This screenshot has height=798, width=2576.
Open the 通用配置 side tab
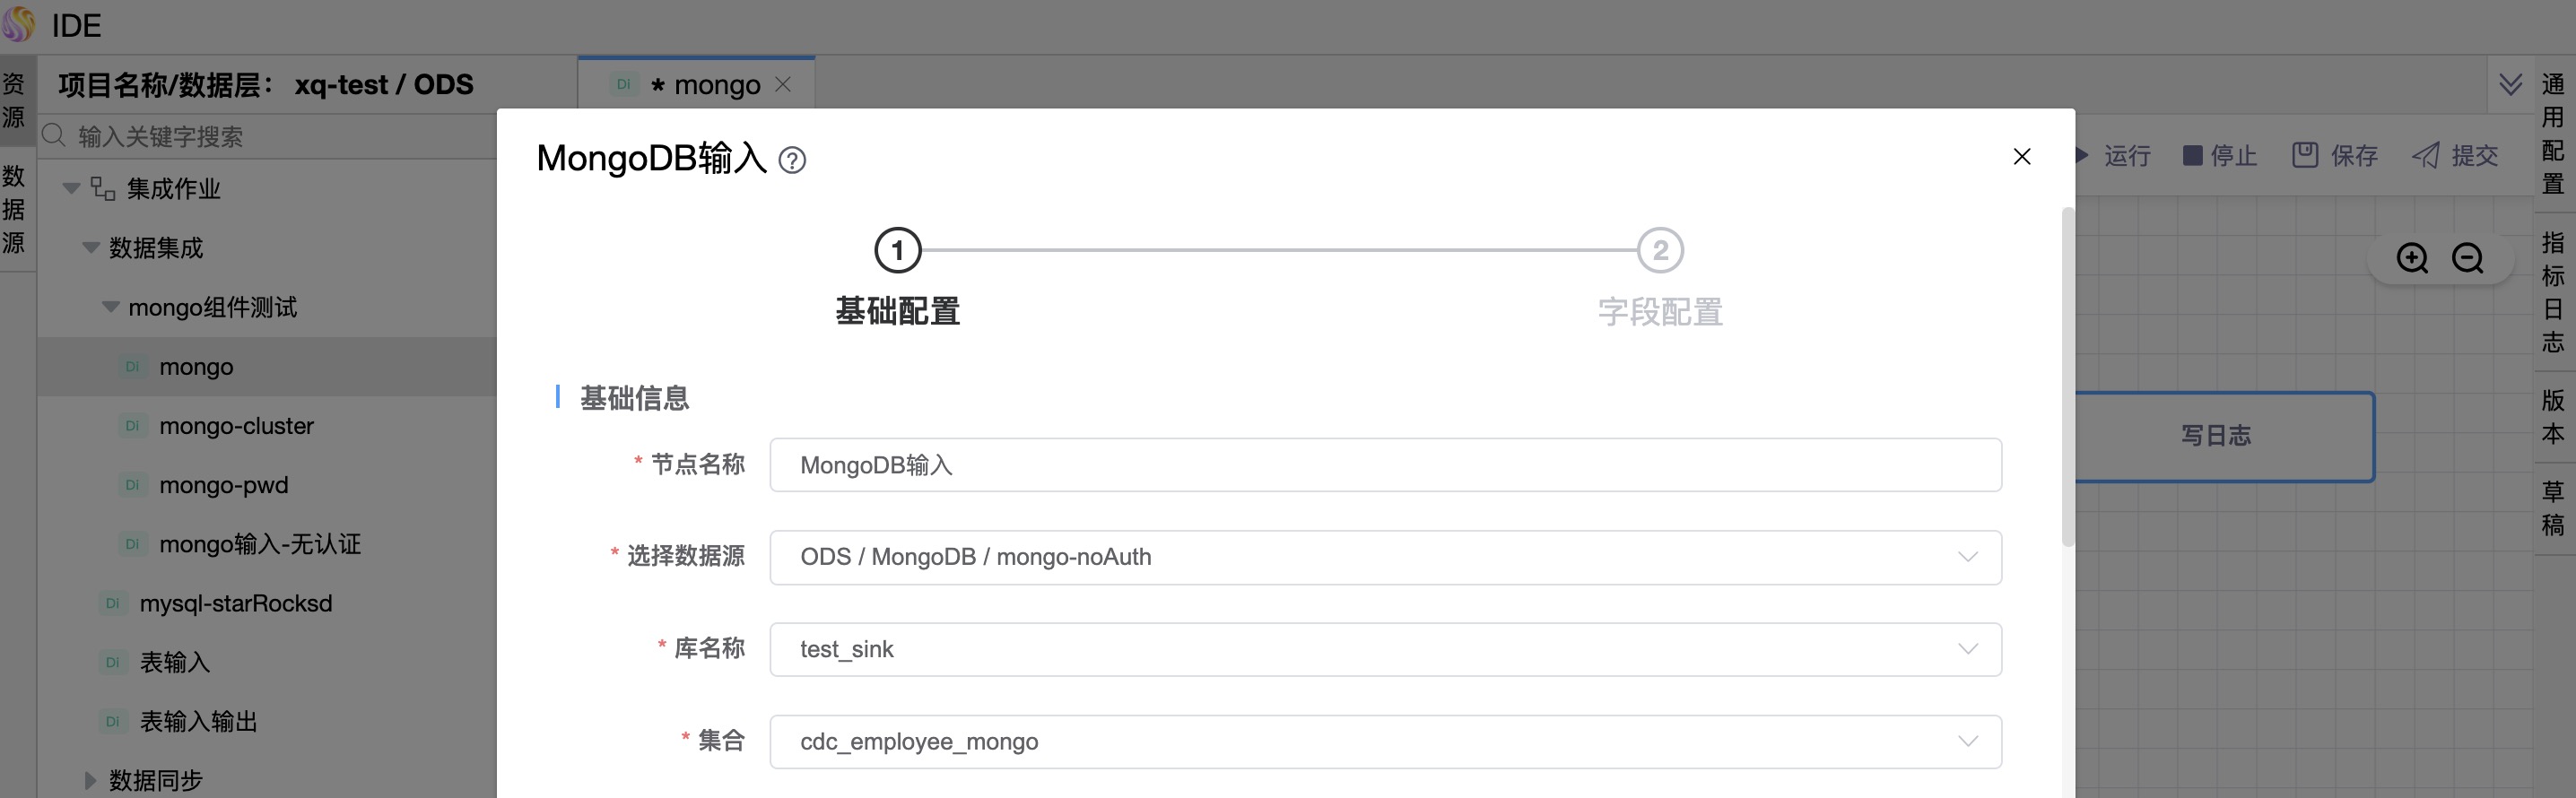pyautogui.click(x=2553, y=133)
